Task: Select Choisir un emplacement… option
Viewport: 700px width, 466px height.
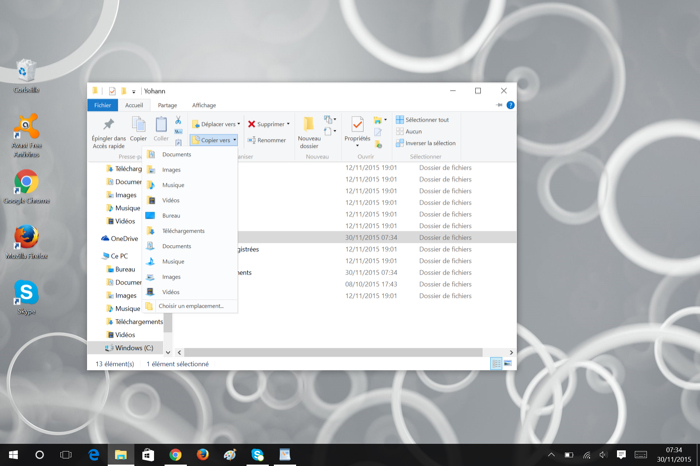Action: [190, 306]
